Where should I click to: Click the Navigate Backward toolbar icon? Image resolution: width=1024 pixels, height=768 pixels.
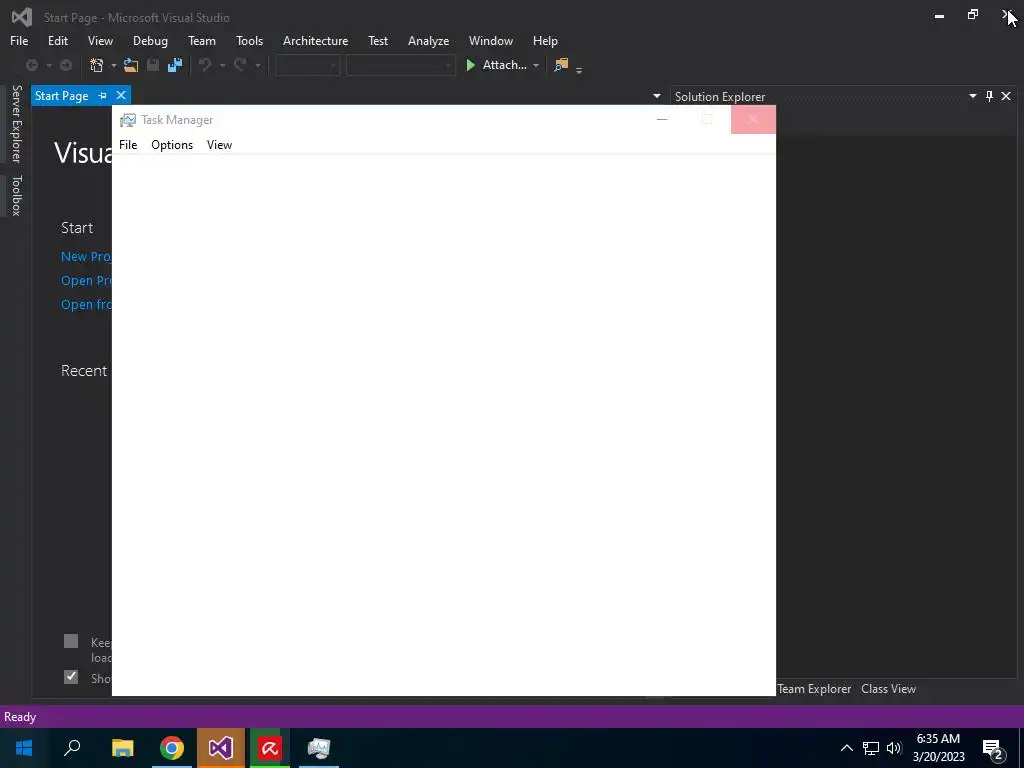point(31,65)
